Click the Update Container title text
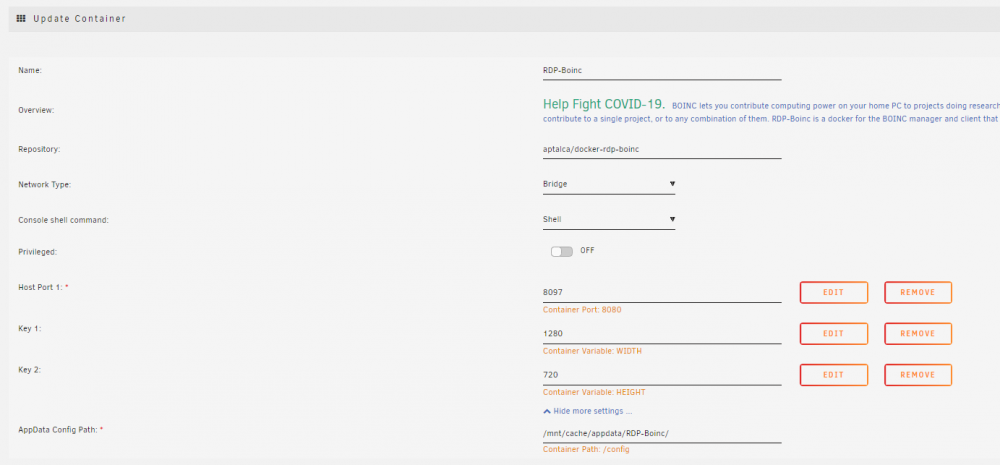 (x=80, y=18)
